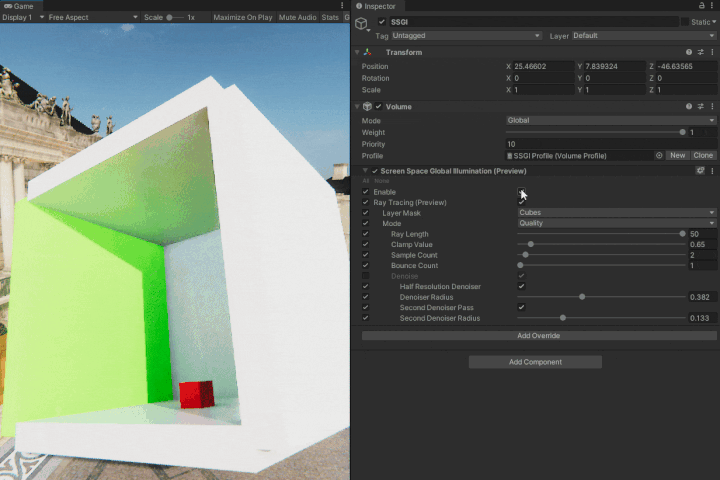This screenshot has width=720, height=480.
Task: Toggle the Ray Tracing (Preview) value checkbox
Action: point(521,202)
